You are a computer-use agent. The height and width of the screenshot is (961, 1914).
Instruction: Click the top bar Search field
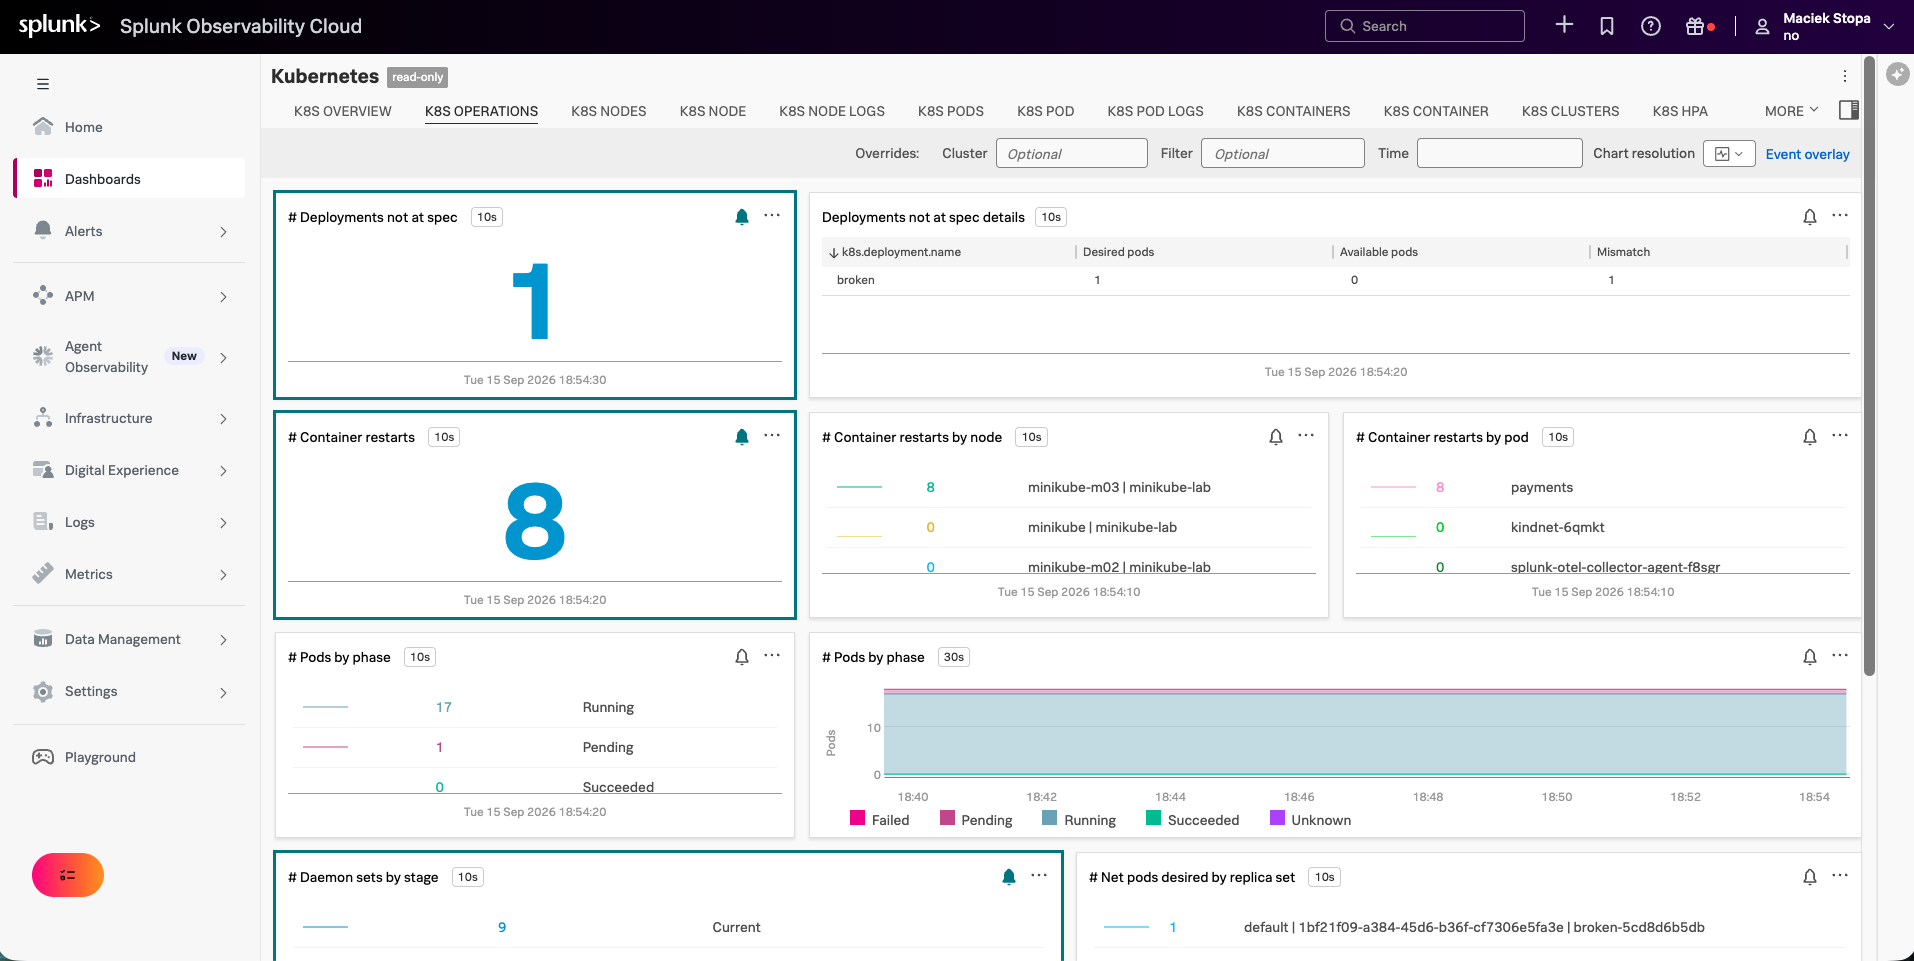tap(1425, 26)
